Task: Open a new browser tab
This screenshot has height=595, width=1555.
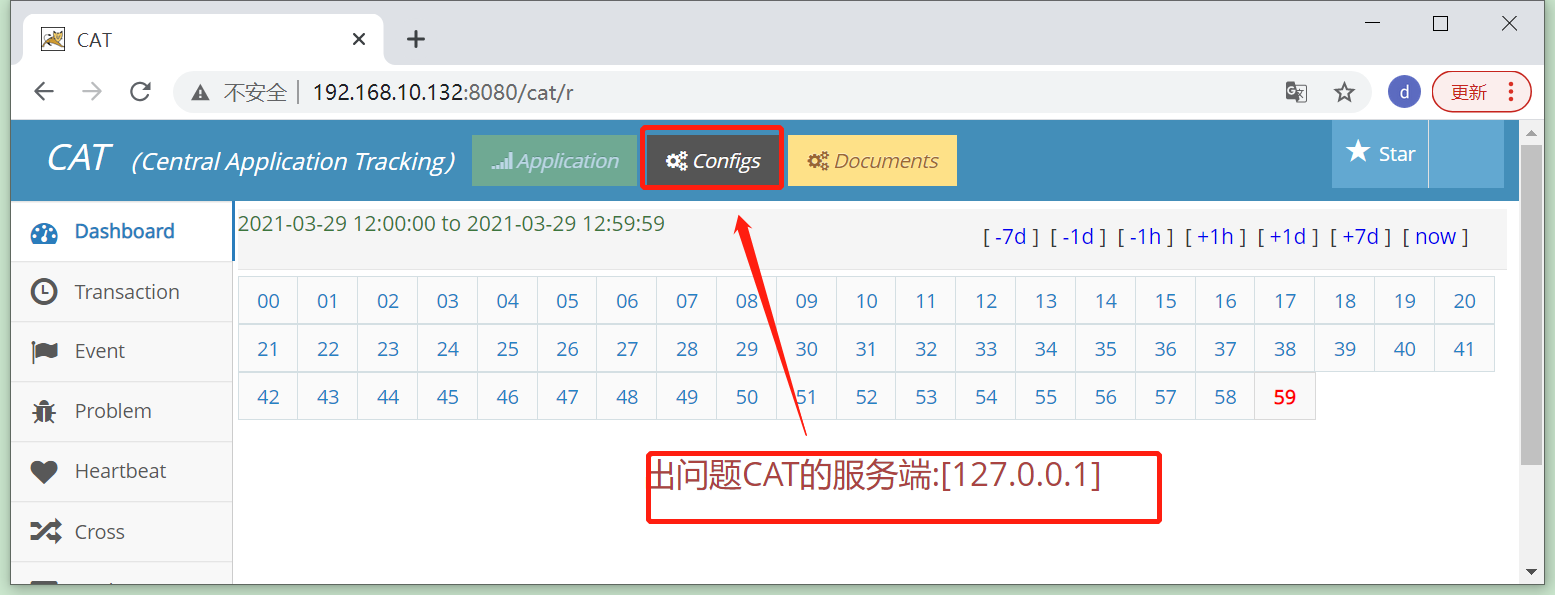Action: point(416,39)
